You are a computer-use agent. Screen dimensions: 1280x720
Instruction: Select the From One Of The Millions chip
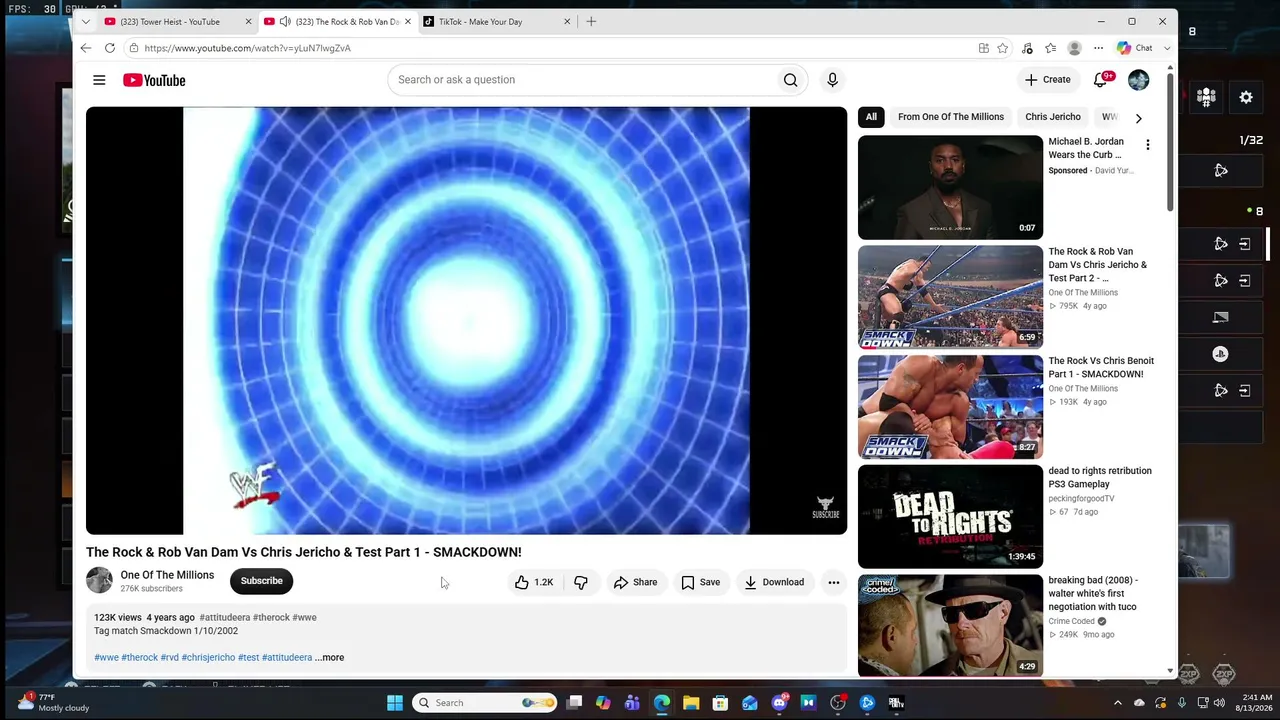tap(951, 117)
